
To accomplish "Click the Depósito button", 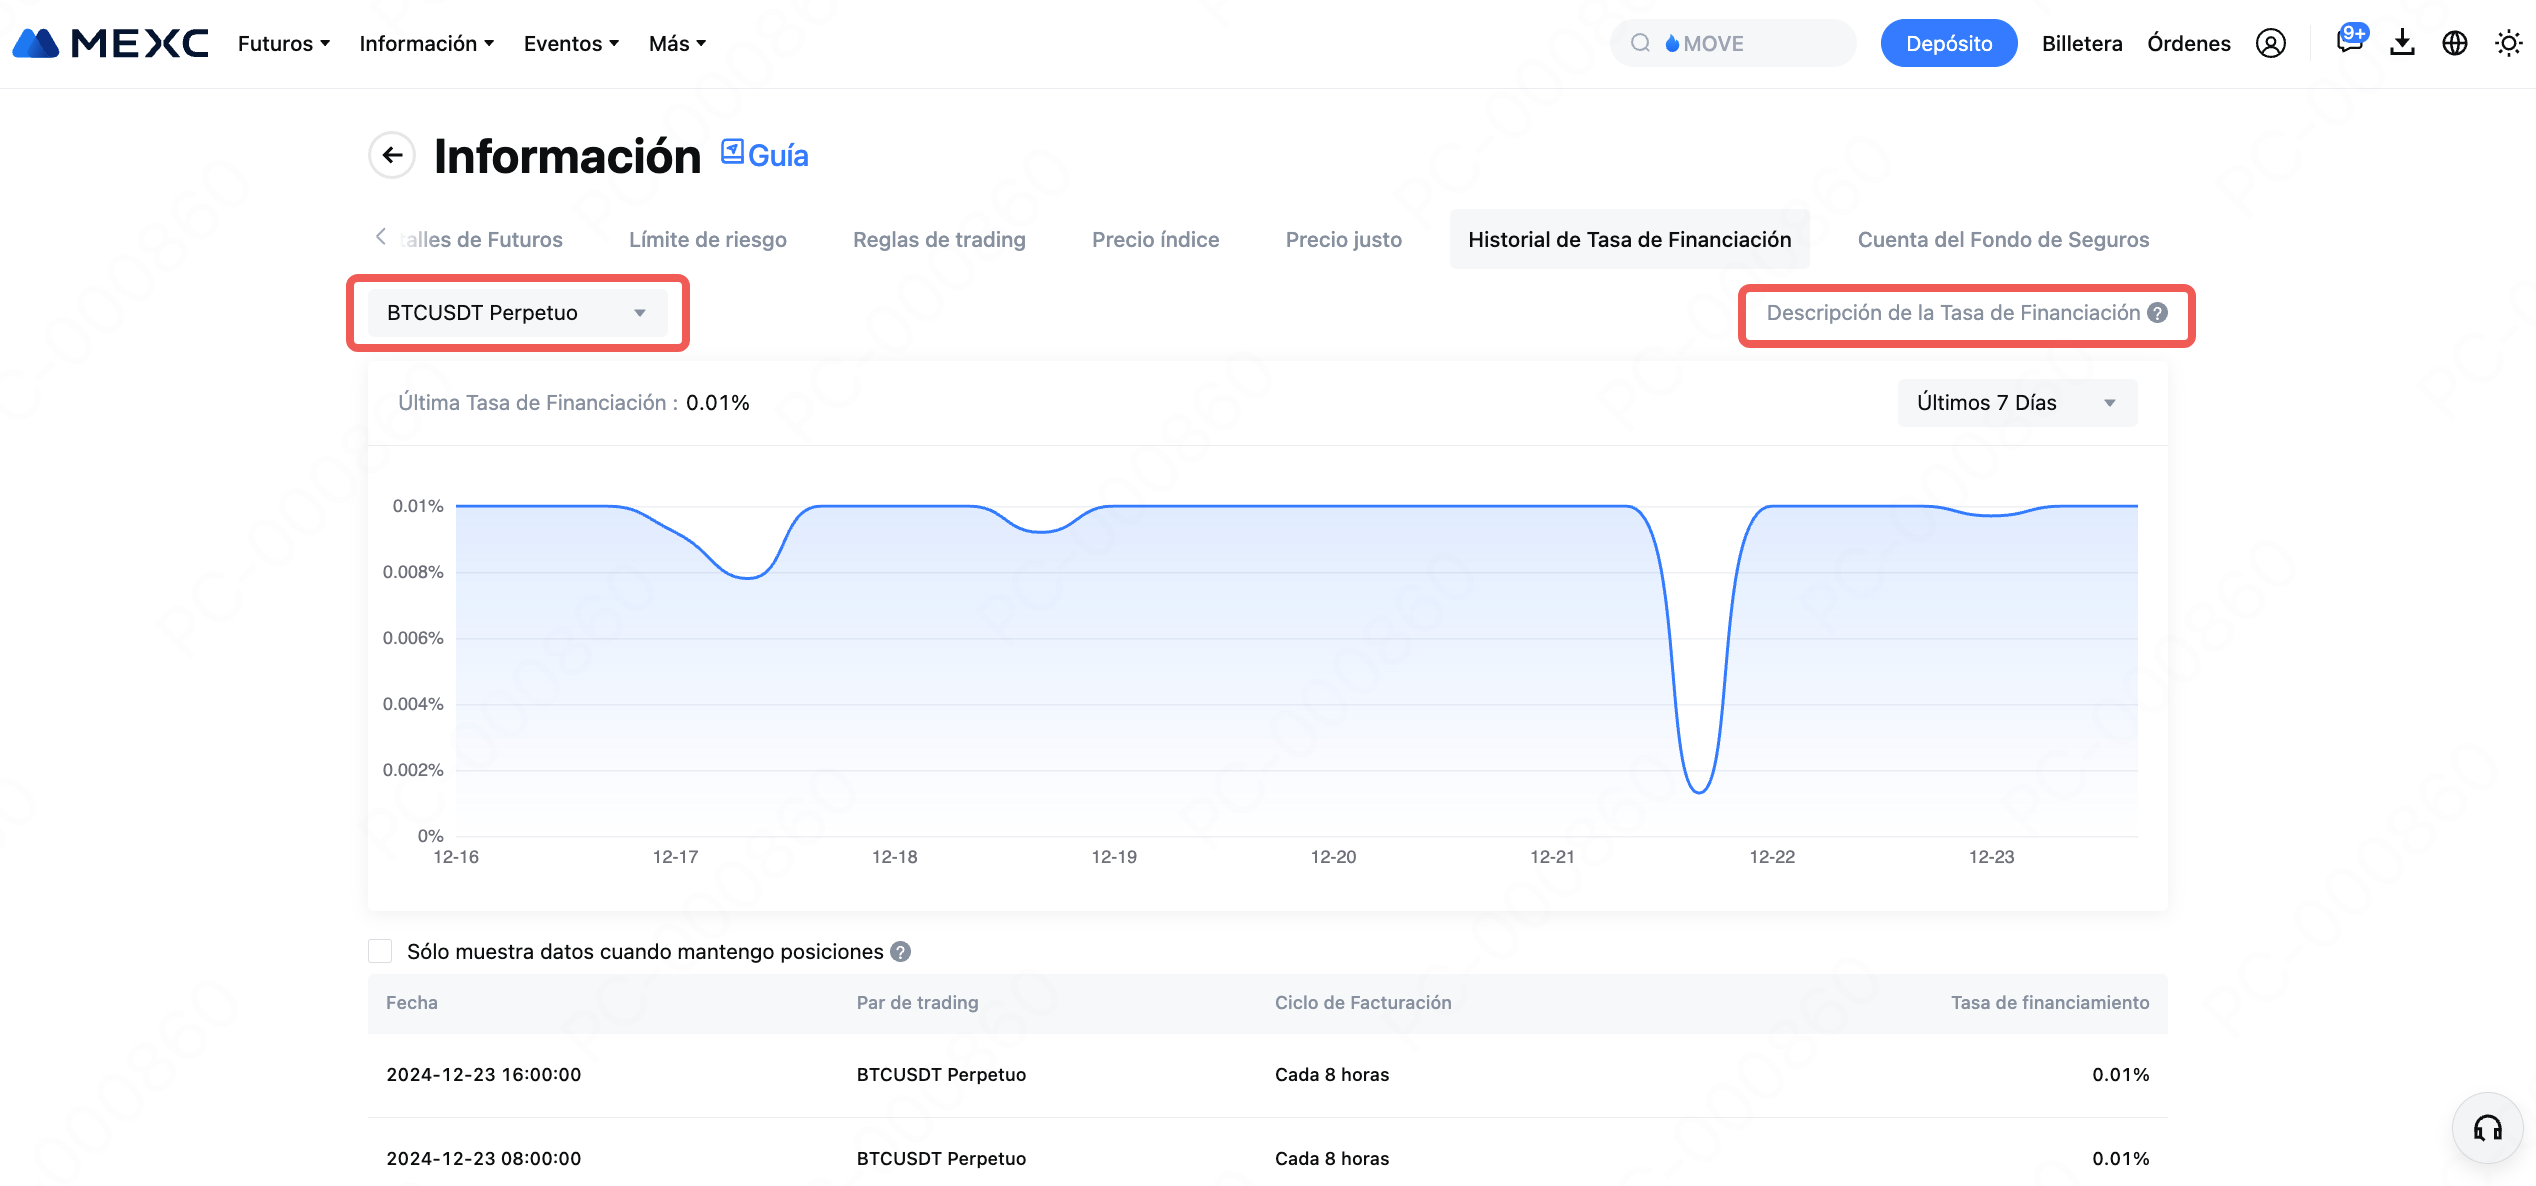I will click(1949, 43).
